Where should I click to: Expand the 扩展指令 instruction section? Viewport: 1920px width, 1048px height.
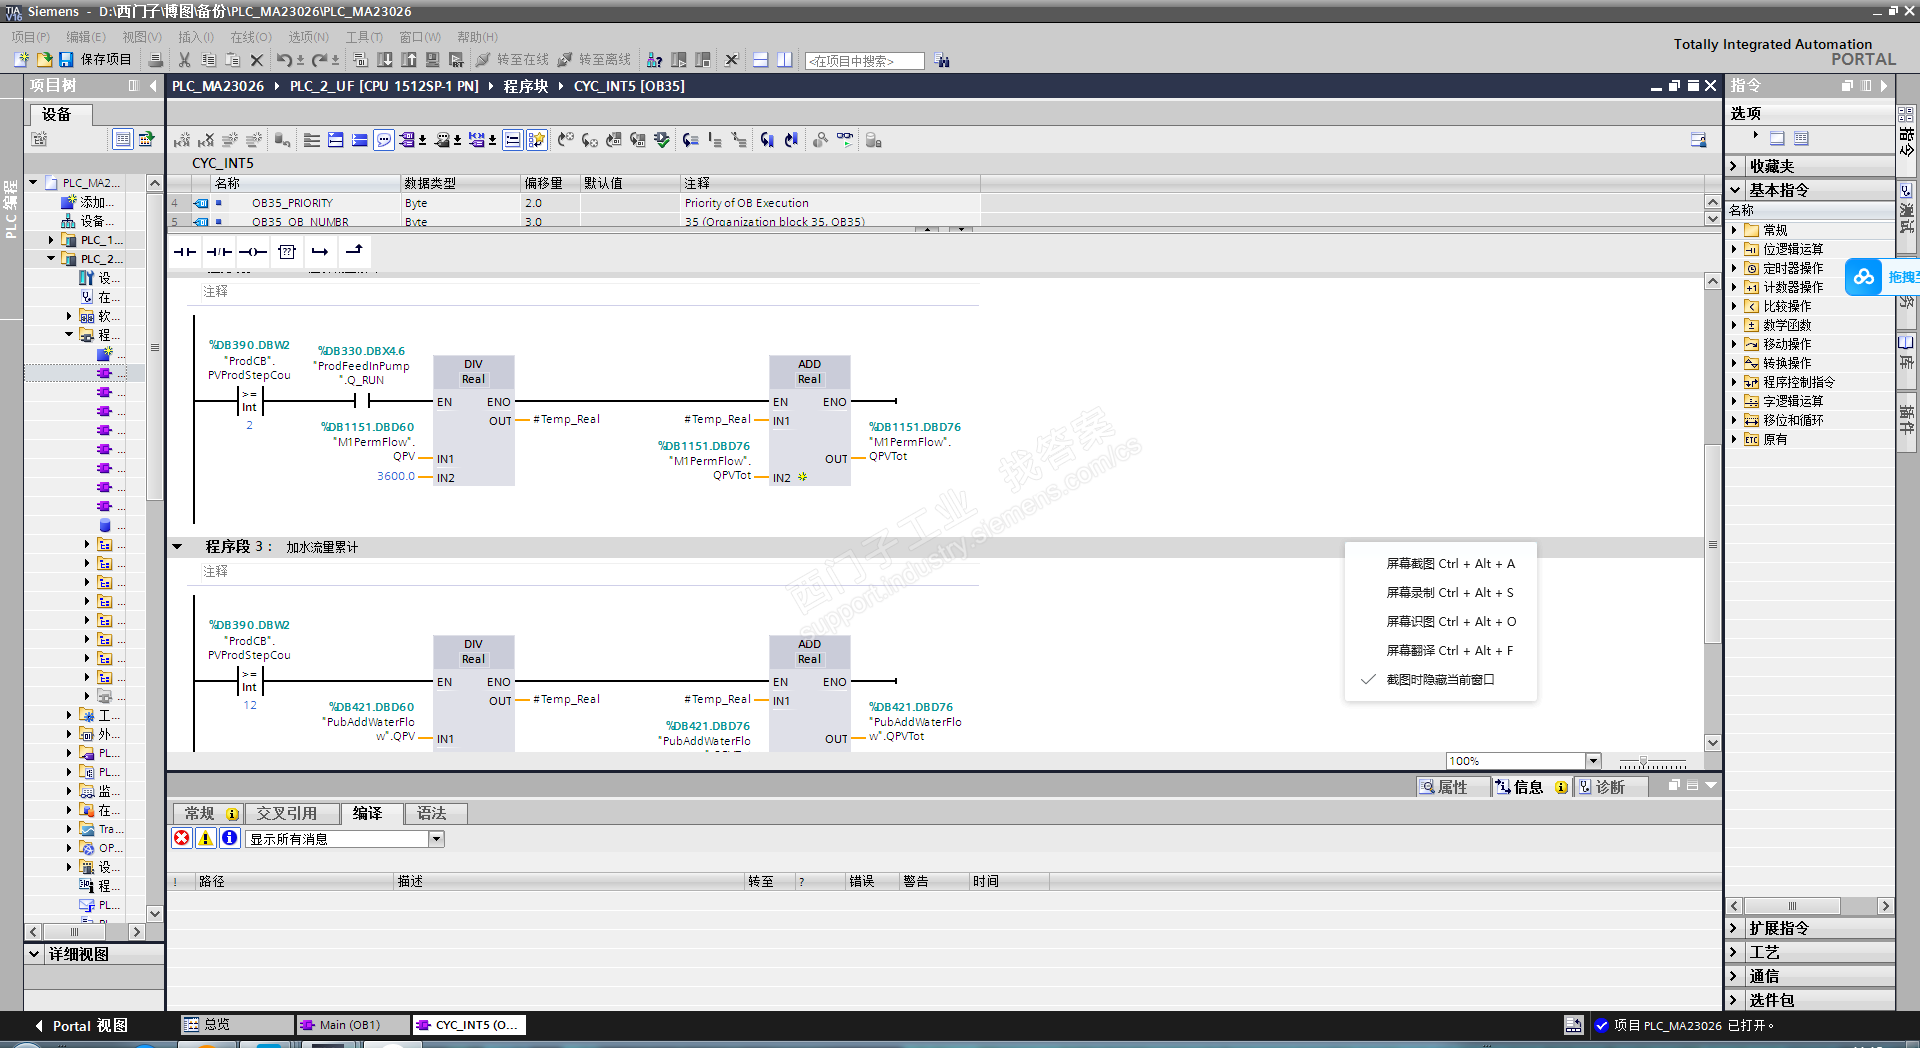pyautogui.click(x=1735, y=928)
